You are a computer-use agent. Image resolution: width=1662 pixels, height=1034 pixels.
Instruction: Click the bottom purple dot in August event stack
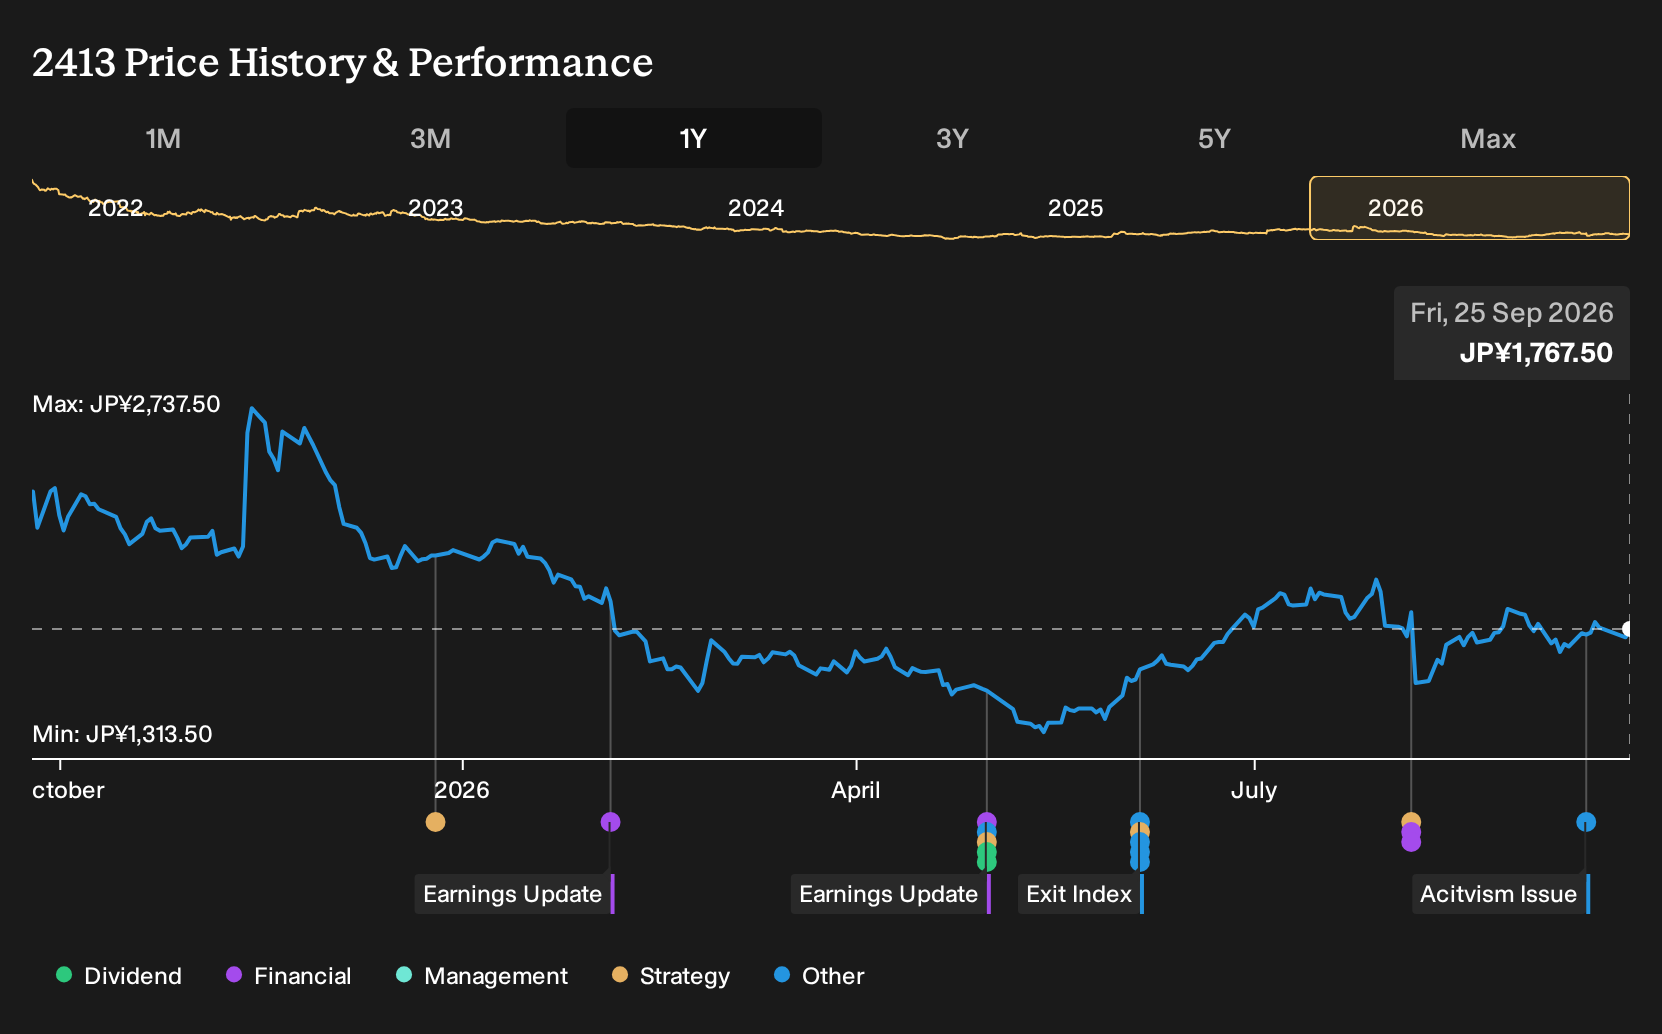1411,843
